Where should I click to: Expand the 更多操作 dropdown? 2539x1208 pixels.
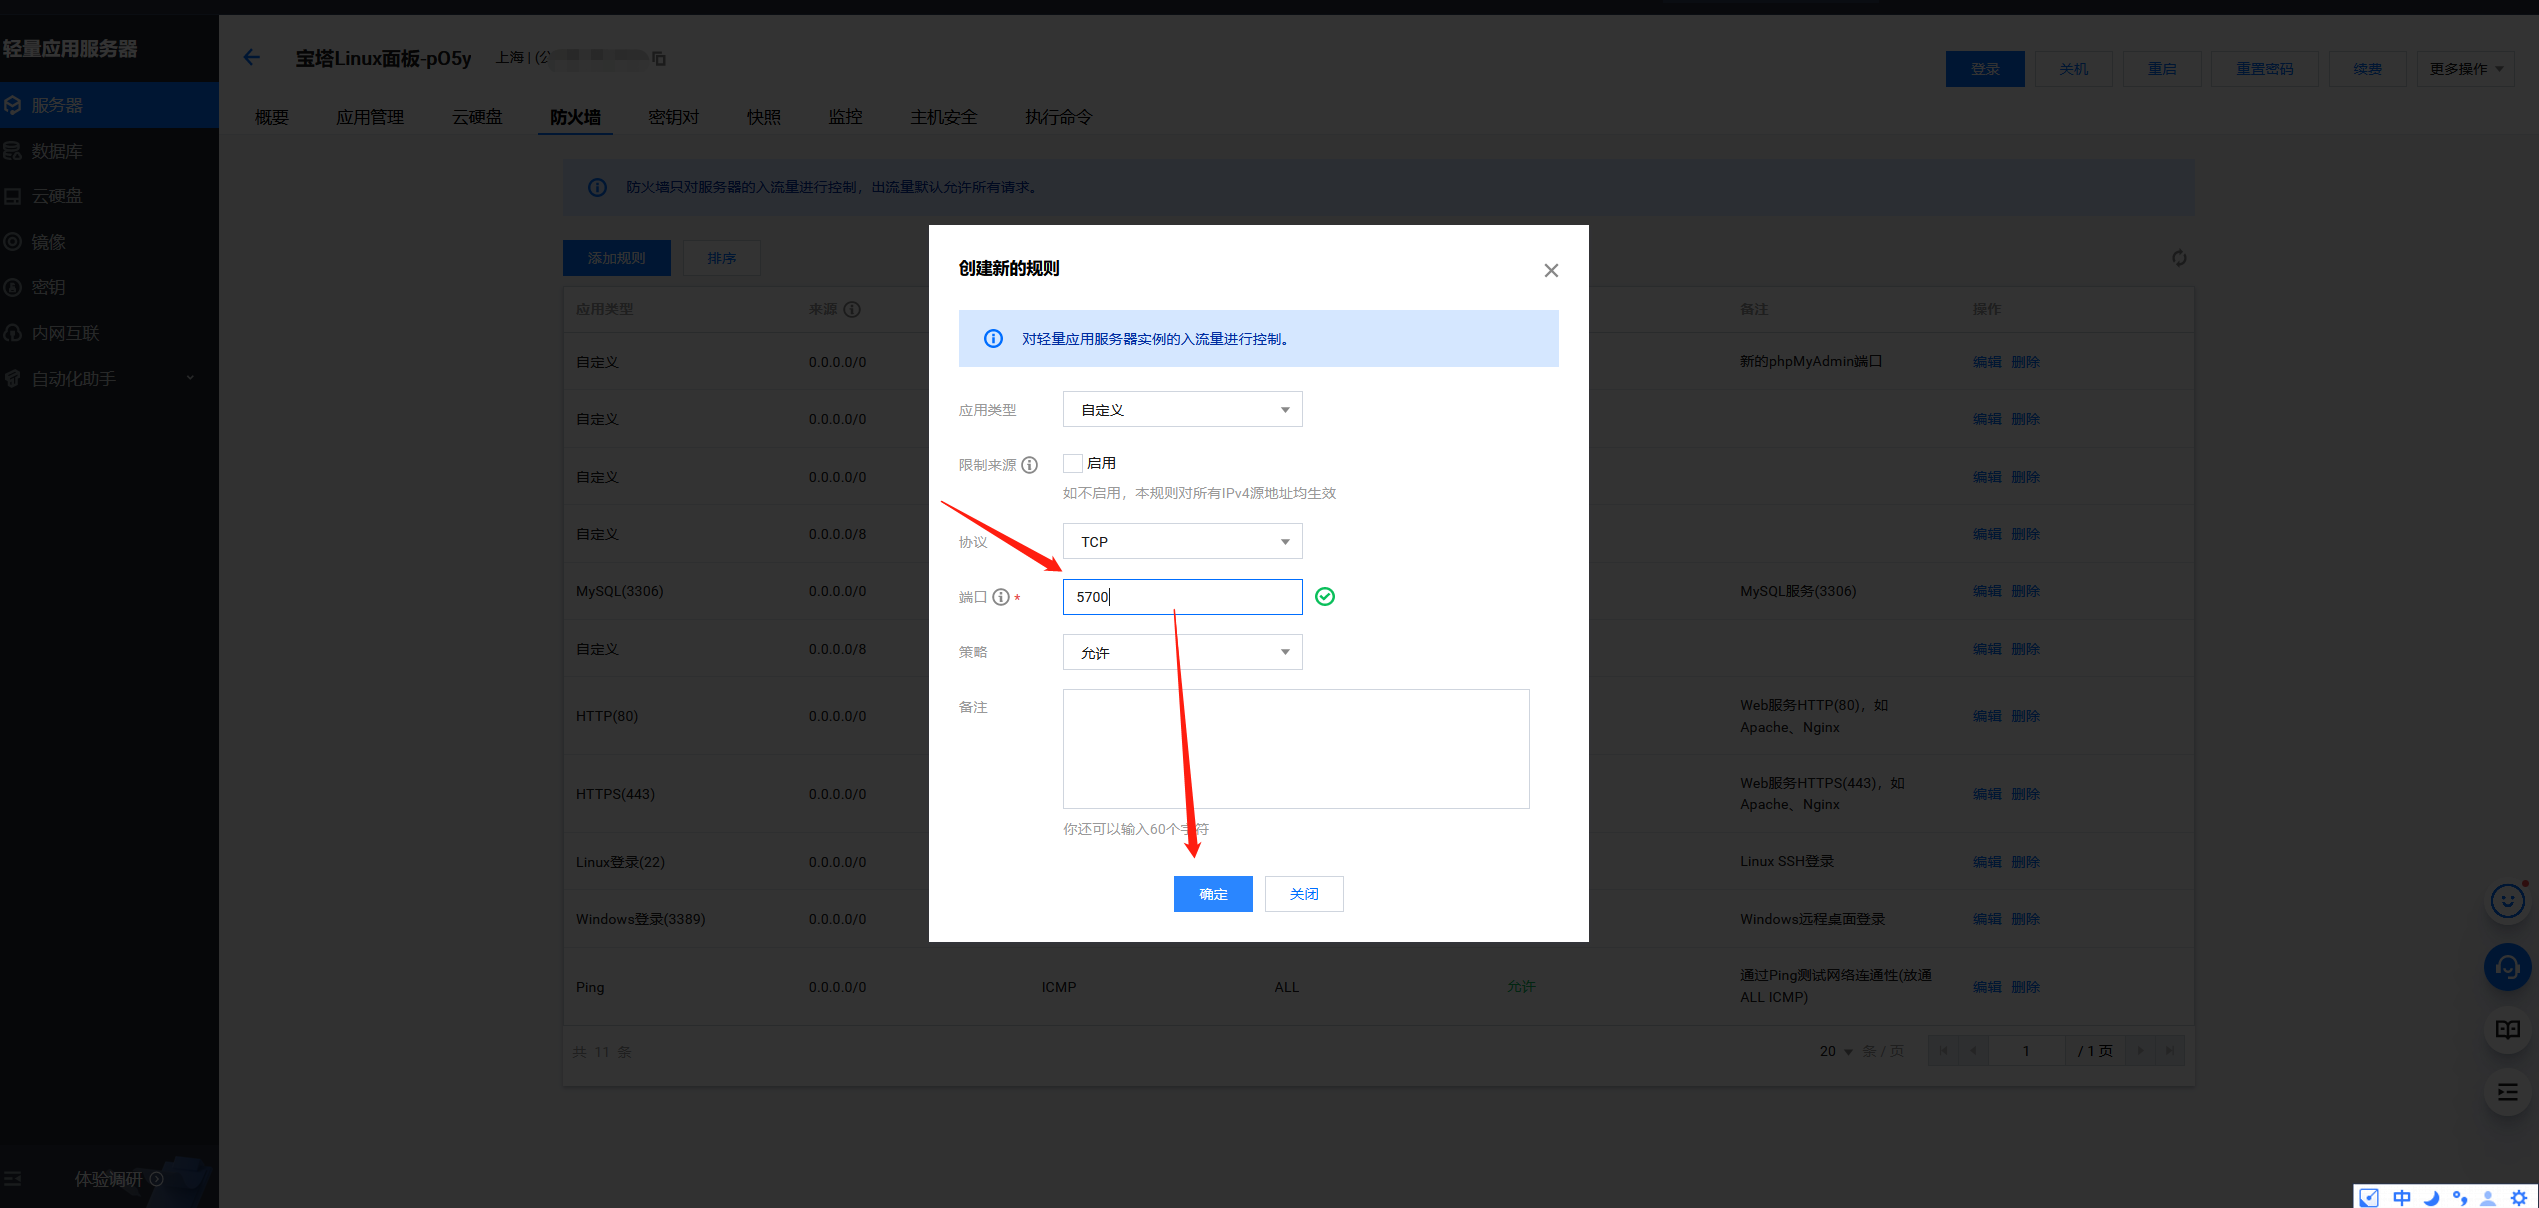pos(2465,69)
